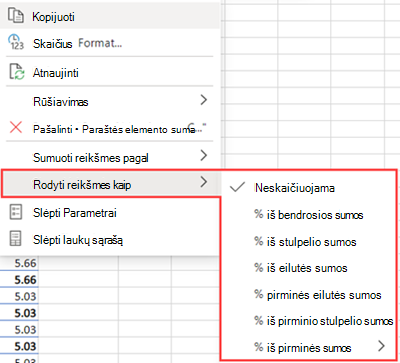
Task: Select Slėpti laukų sąrašą entry
Action: point(110,239)
